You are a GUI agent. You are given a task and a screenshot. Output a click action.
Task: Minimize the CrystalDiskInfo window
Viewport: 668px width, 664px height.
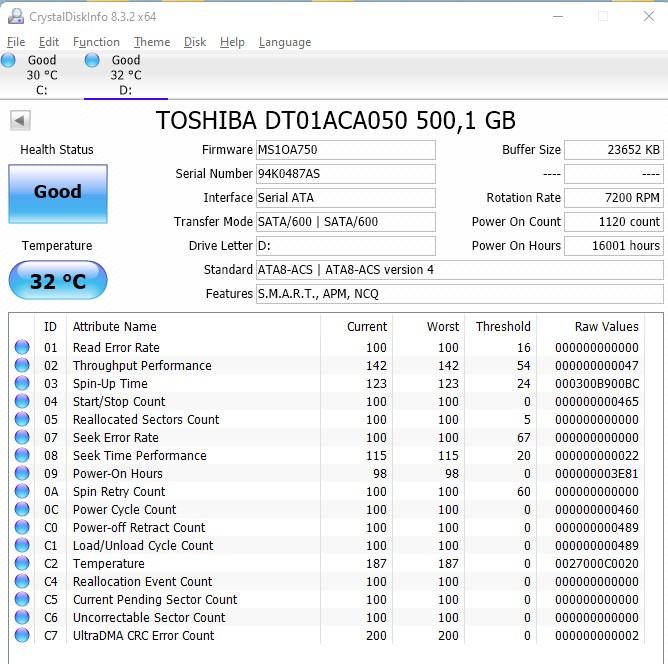(x=557, y=16)
